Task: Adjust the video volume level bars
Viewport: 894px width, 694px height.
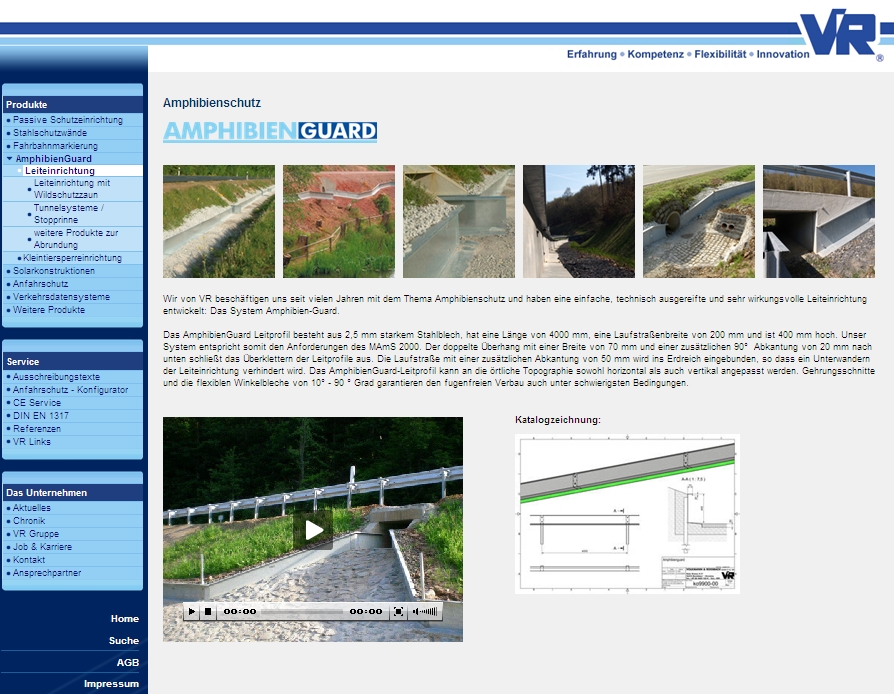Action: click(x=429, y=612)
